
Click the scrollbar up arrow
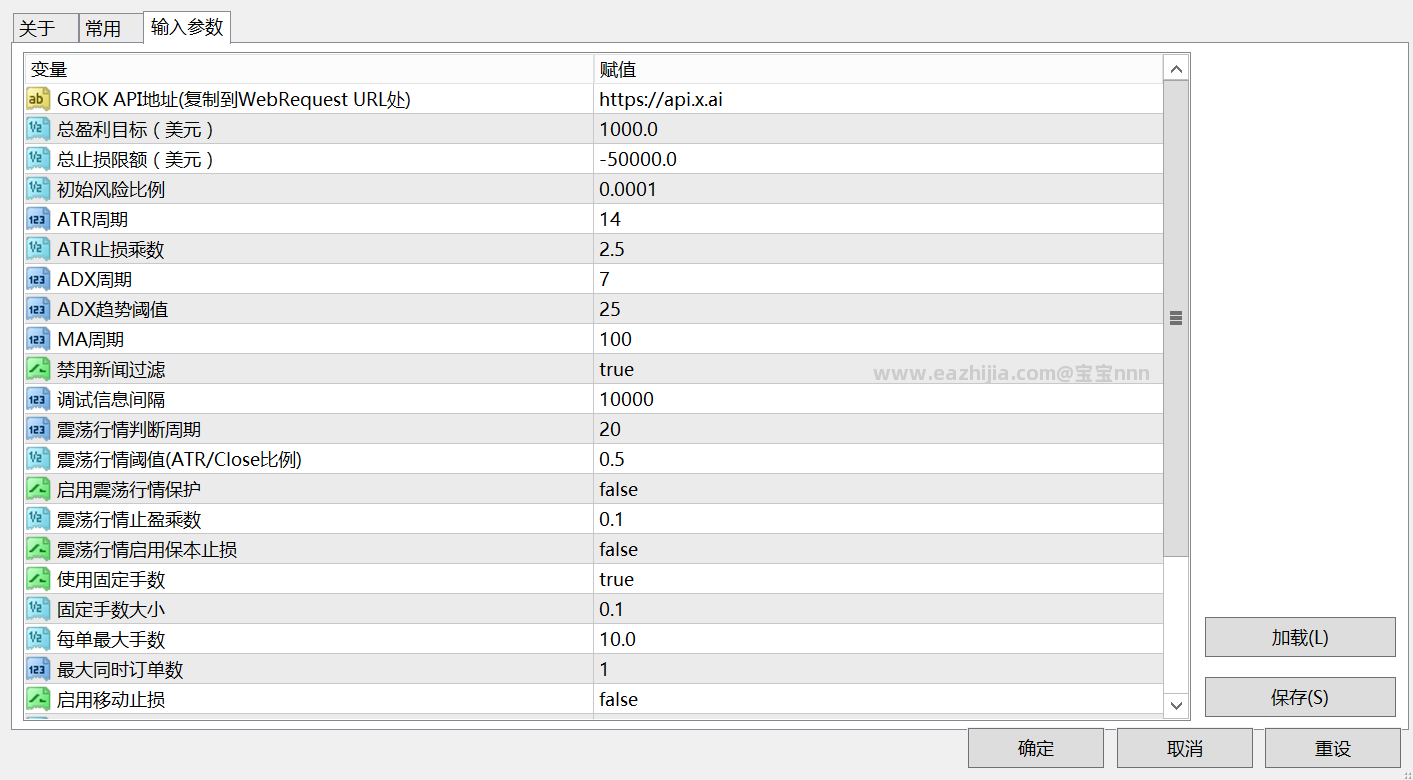coord(1176,68)
